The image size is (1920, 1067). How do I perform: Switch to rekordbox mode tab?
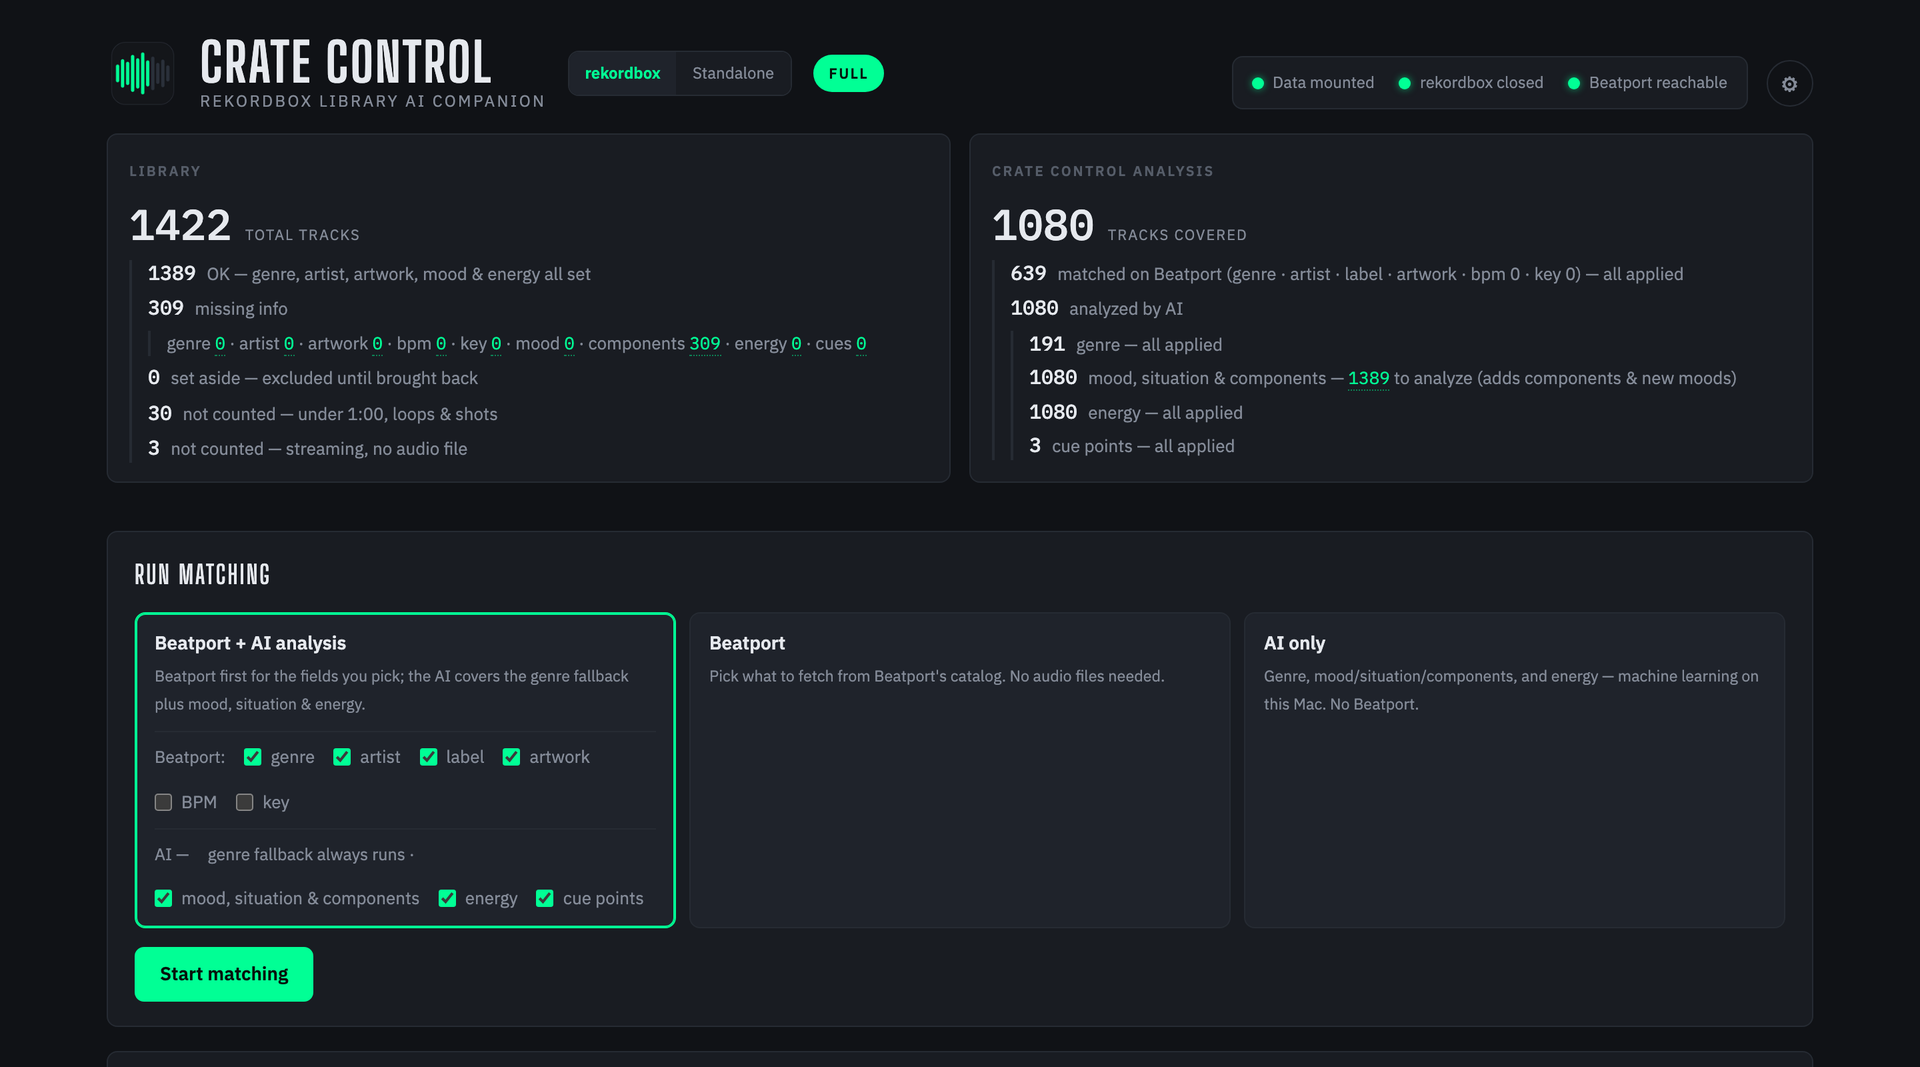pos(622,73)
